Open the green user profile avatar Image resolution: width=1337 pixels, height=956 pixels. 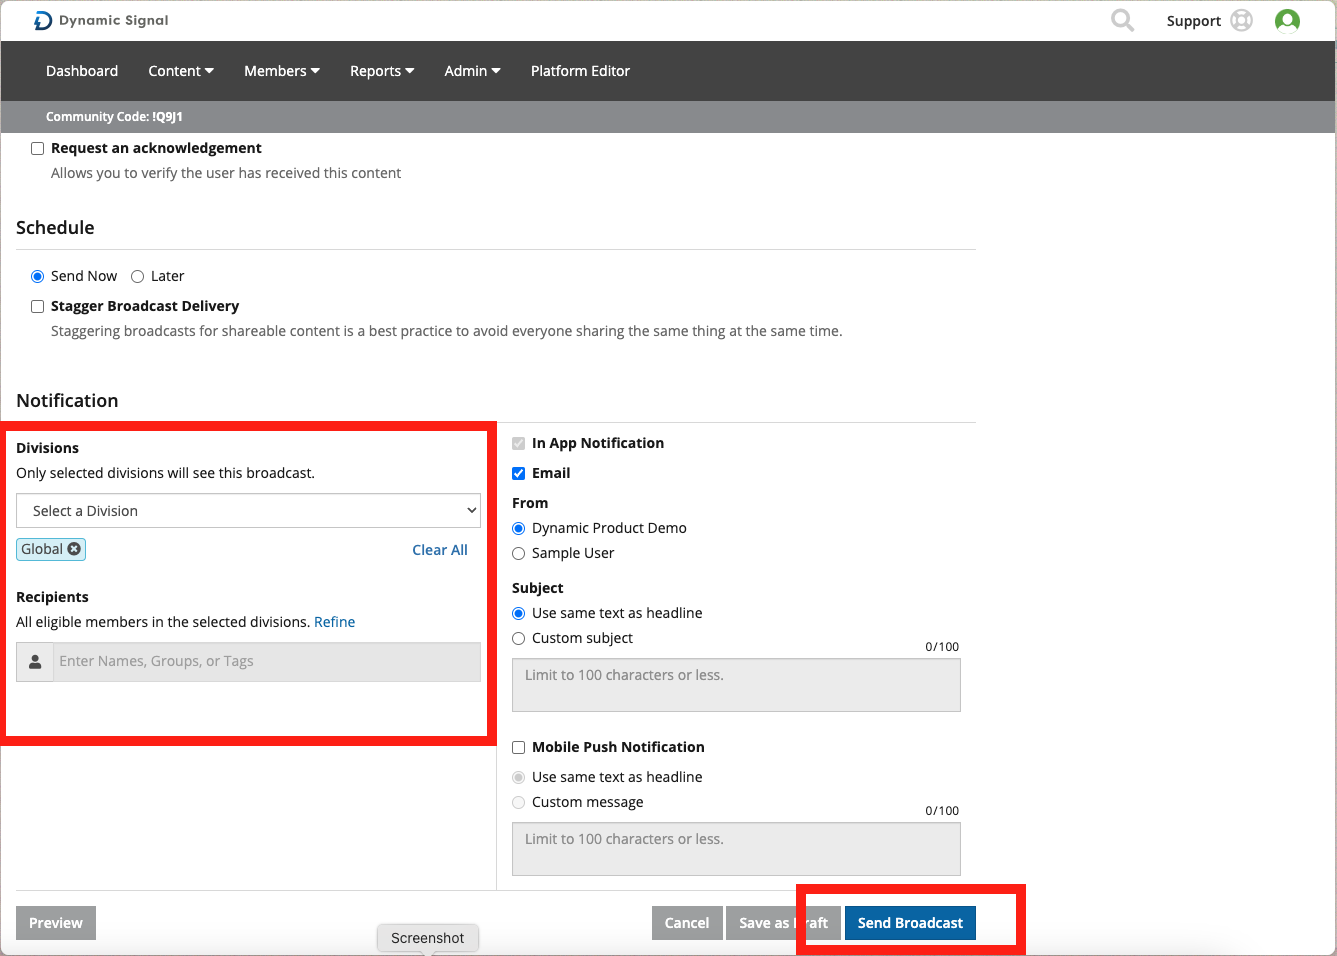(1287, 20)
